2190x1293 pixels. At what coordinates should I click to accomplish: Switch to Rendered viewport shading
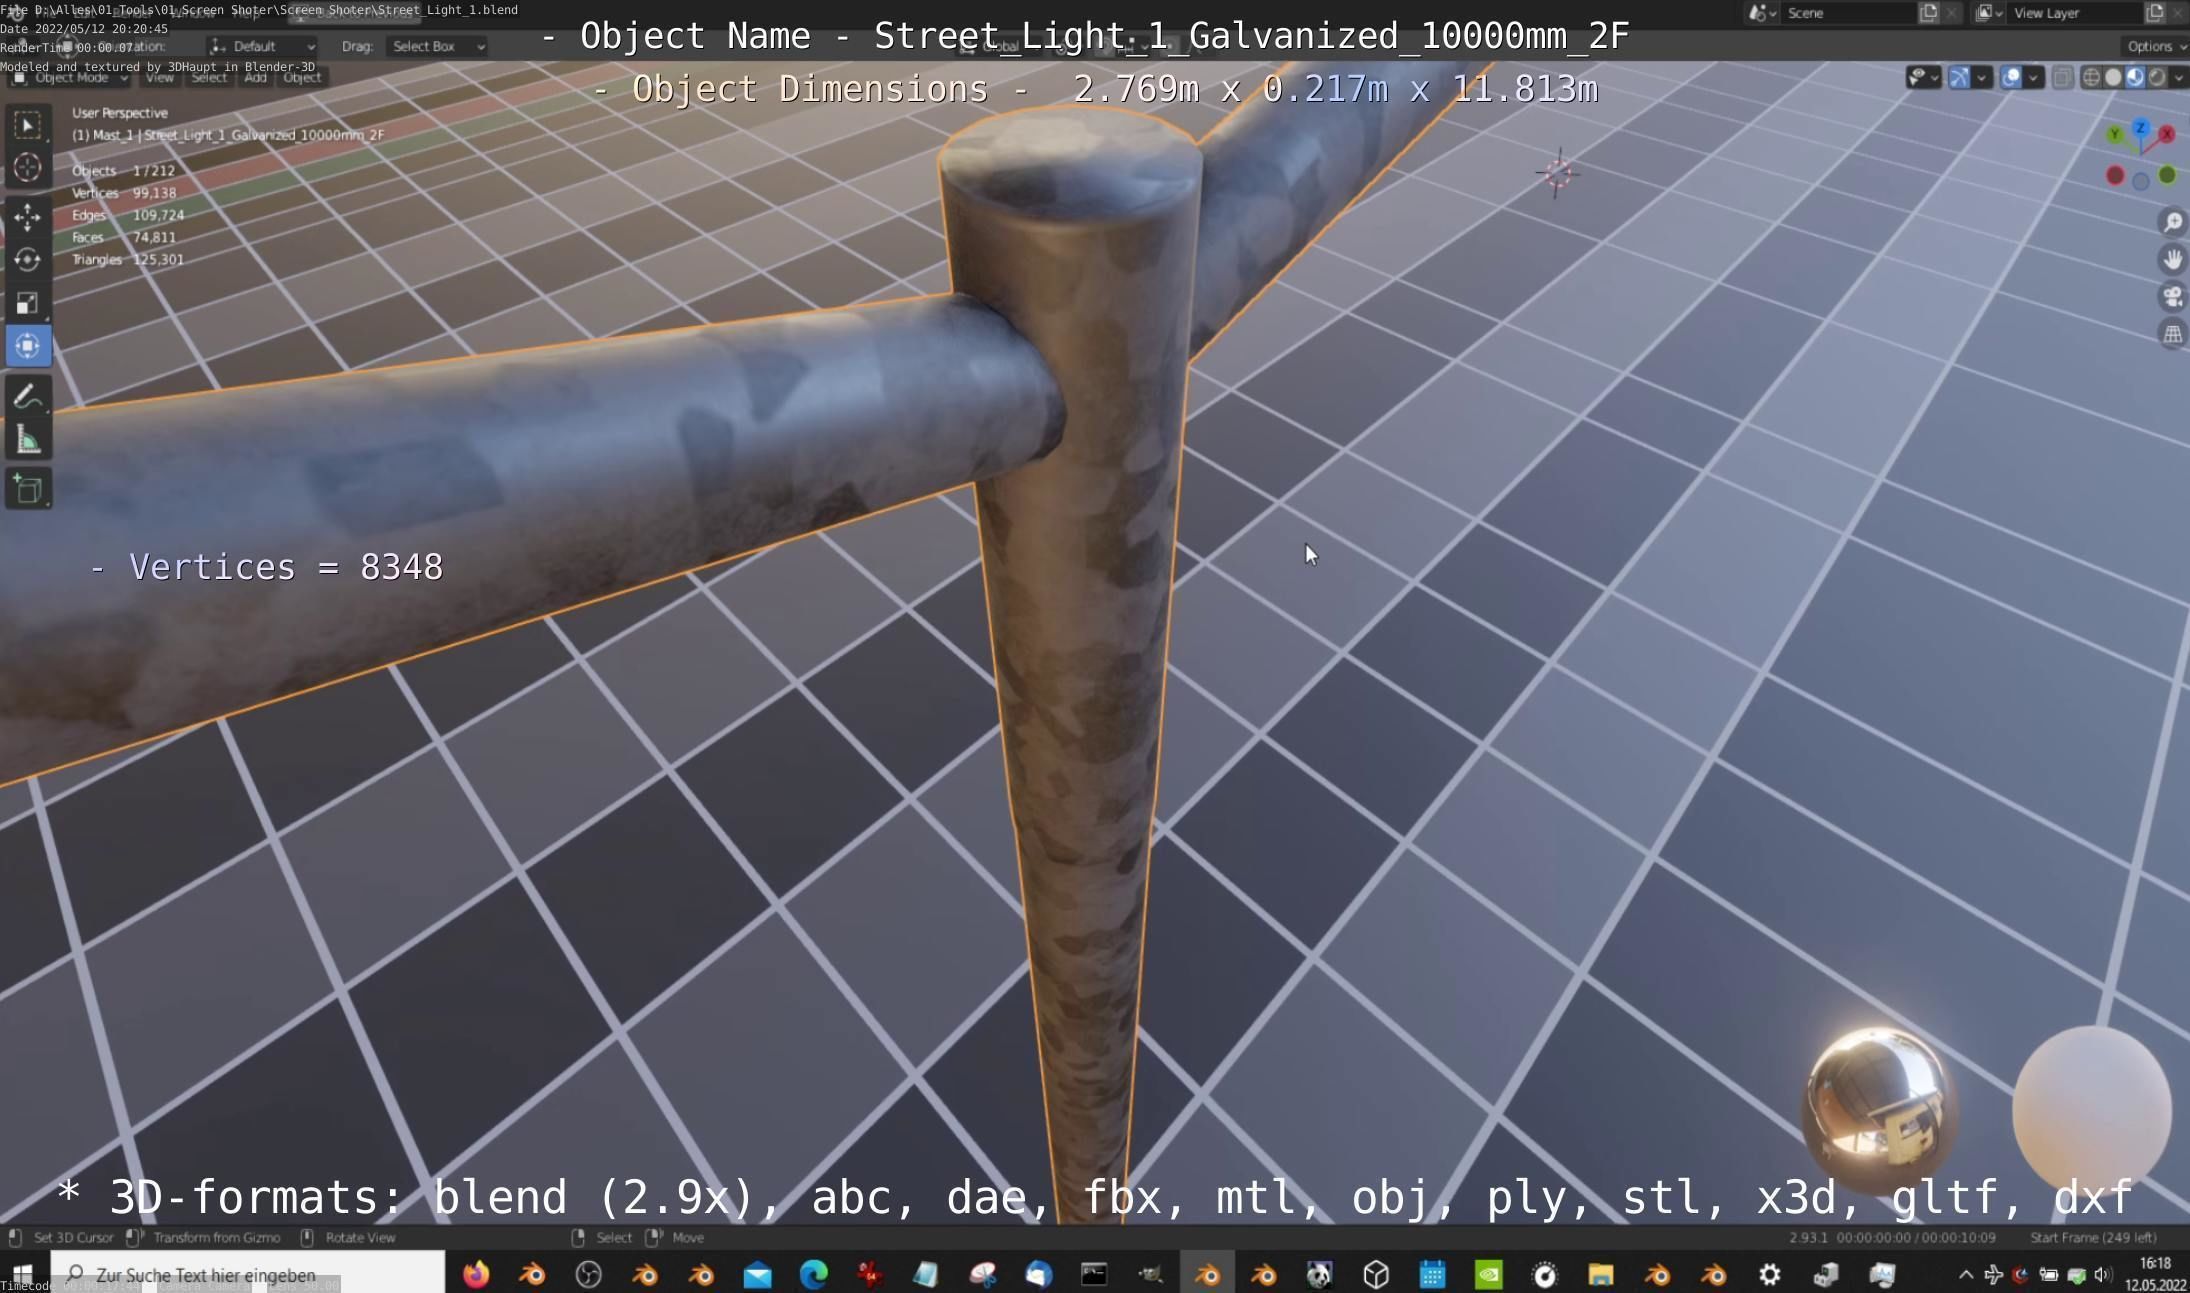click(2157, 78)
